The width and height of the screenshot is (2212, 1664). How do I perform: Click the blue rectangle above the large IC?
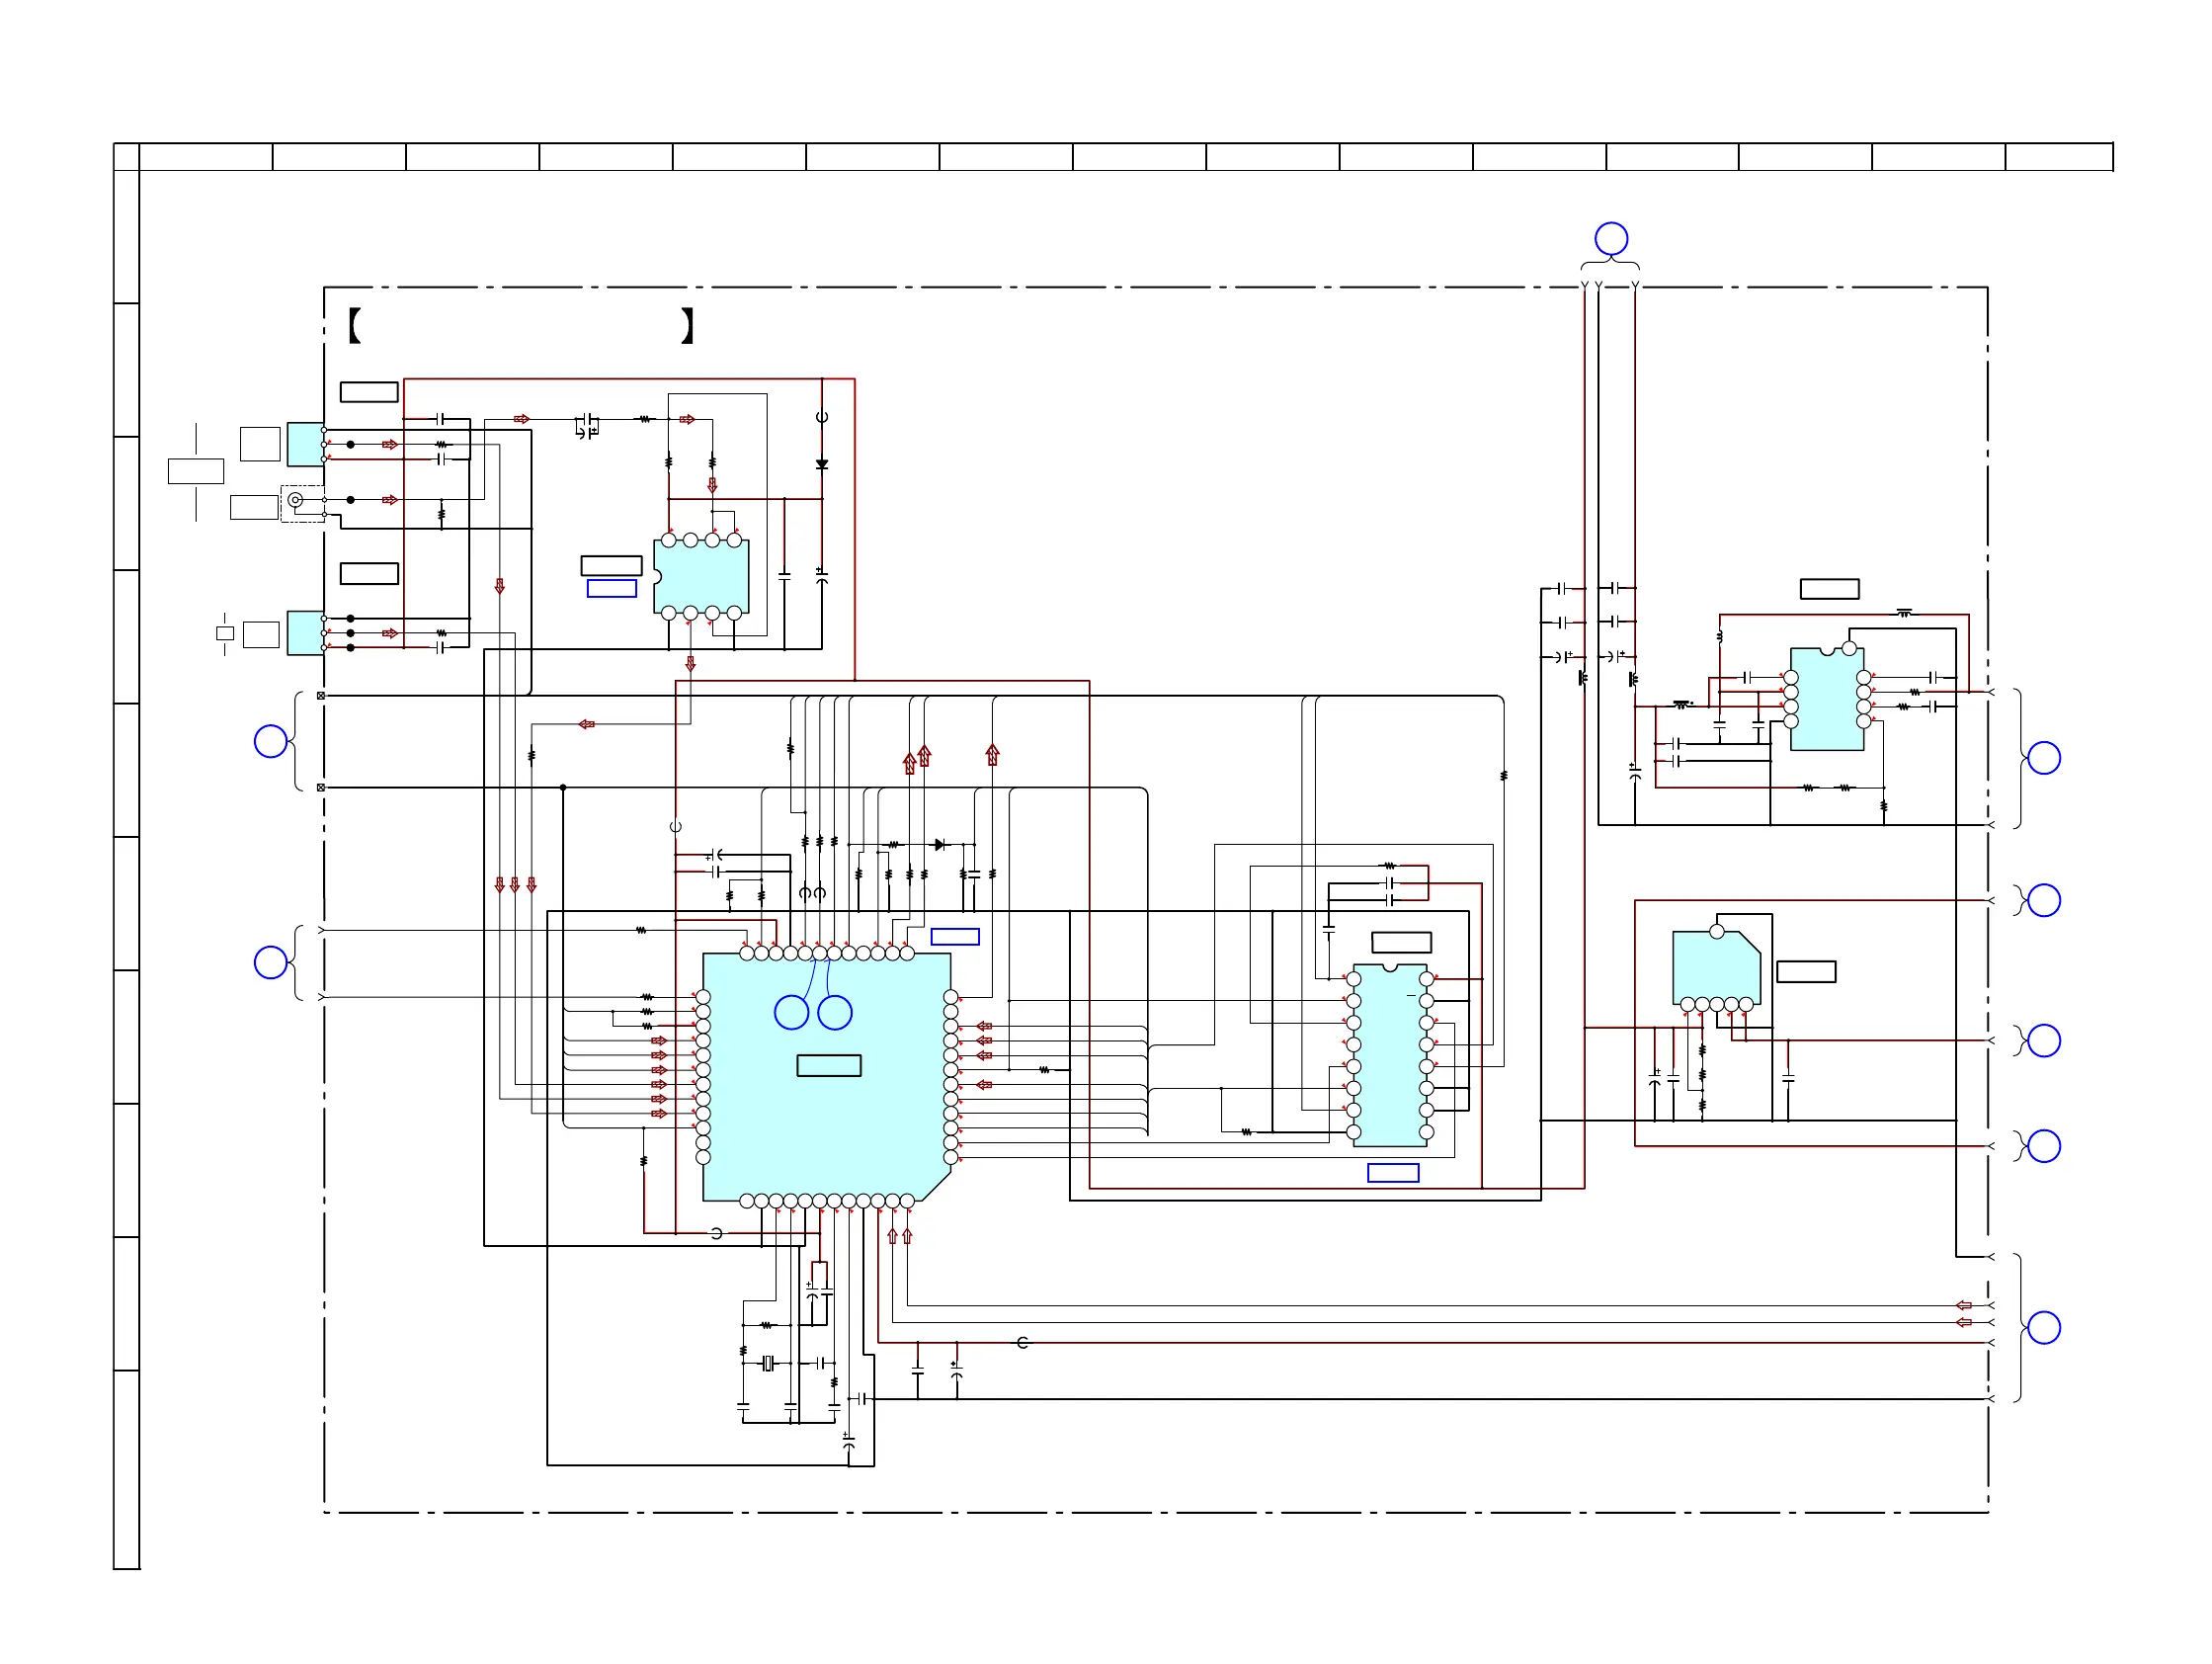point(955,937)
